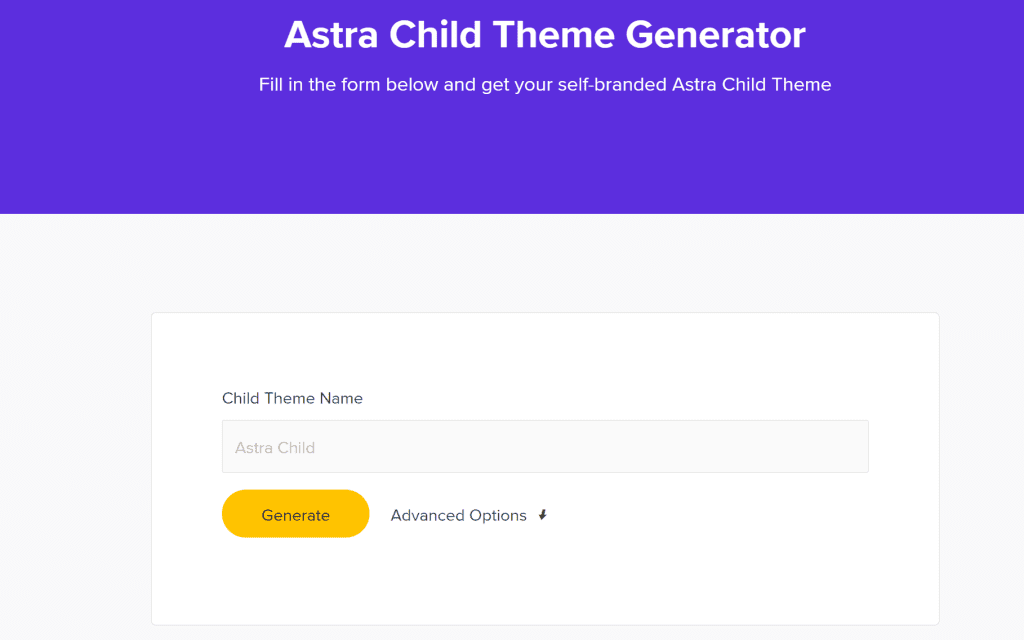The image size is (1024, 640).
Task: Click the subtitle about self-branded Astra Child Theme
Action: (x=545, y=85)
